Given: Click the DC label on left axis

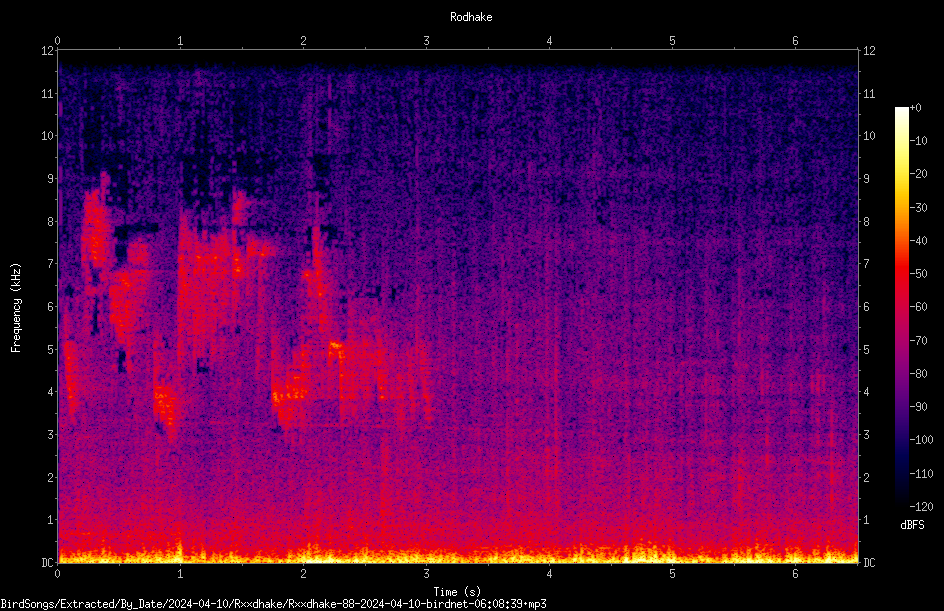Looking at the screenshot, I should point(47,562).
